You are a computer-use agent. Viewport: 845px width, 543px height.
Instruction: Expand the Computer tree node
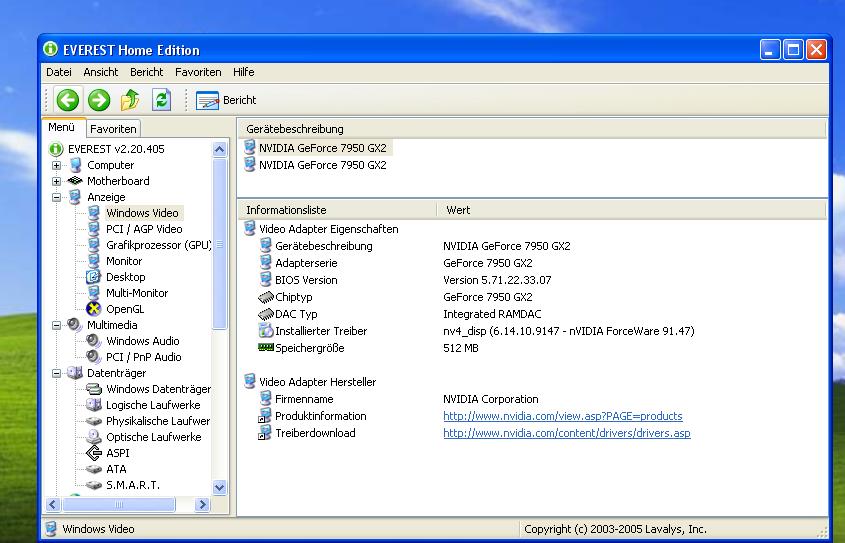[56, 165]
